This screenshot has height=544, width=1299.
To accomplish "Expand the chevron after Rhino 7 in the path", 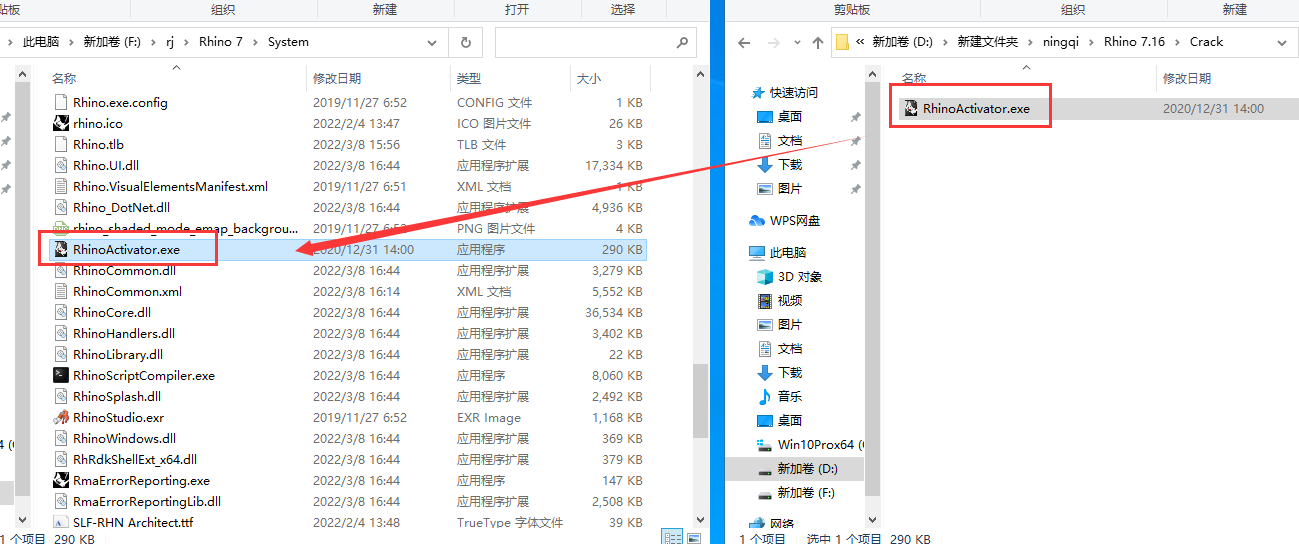I will click(x=257, y=42).
